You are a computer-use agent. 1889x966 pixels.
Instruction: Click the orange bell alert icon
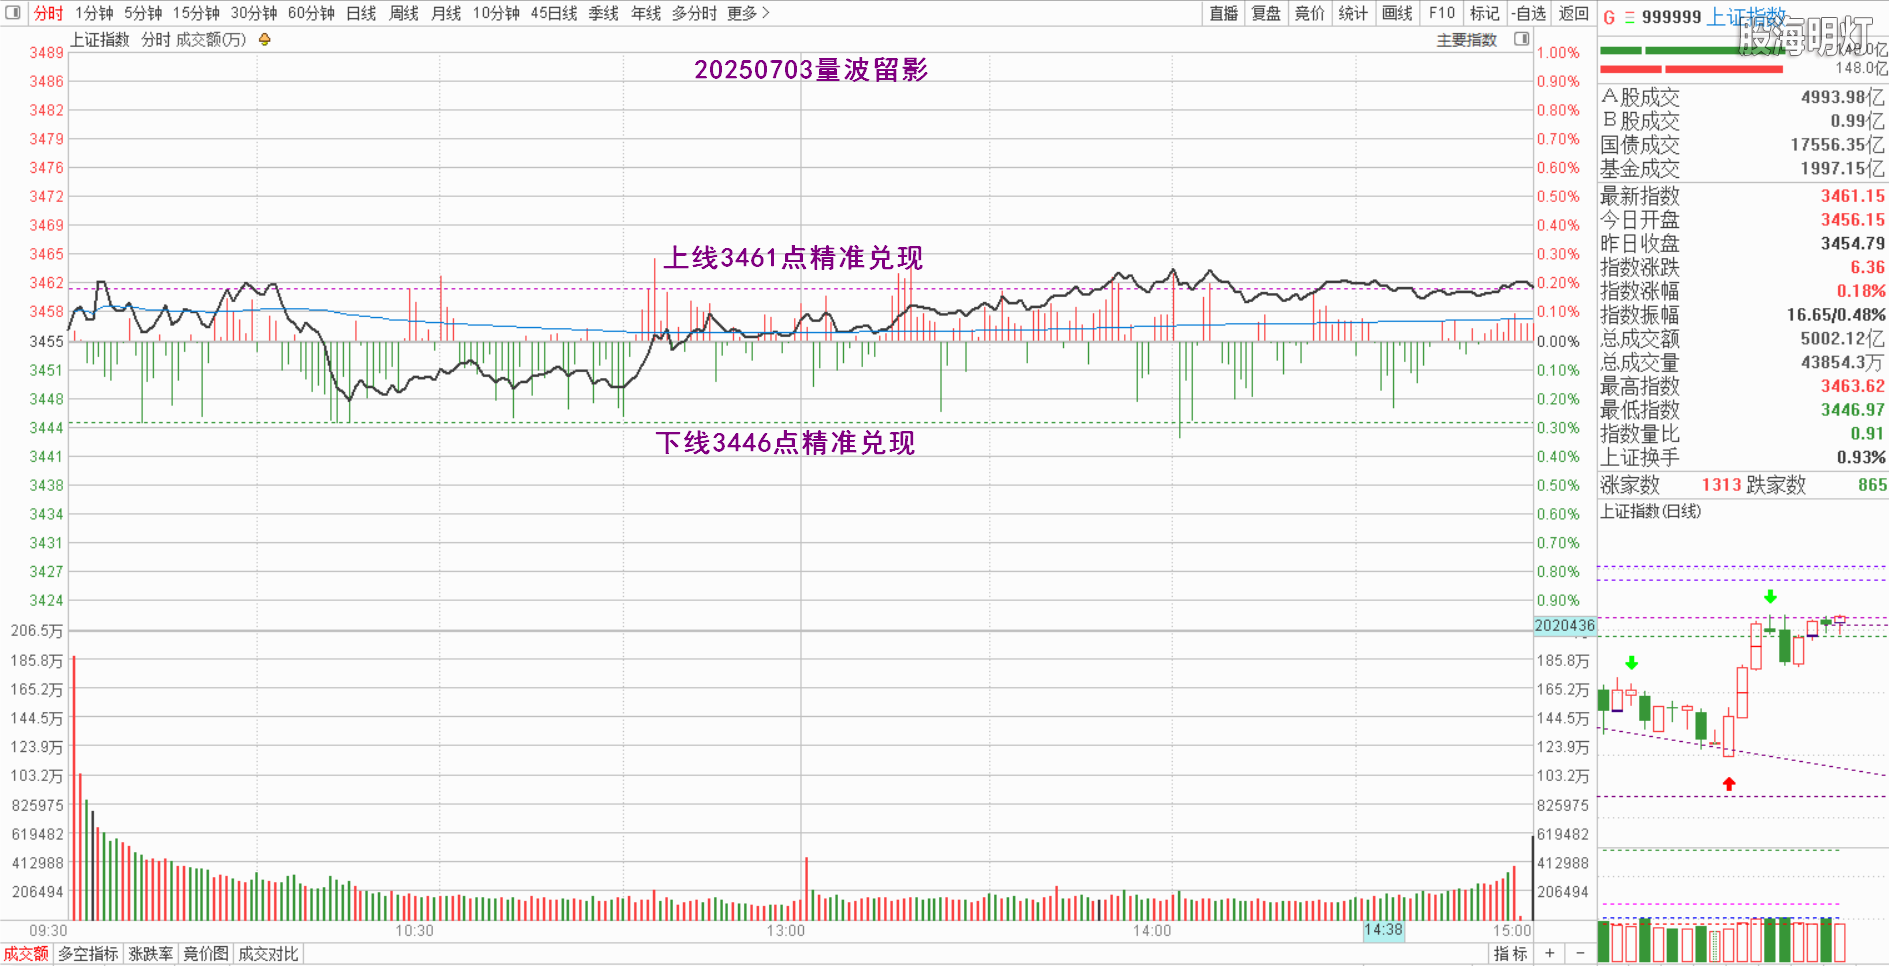(x=265, y=40)
